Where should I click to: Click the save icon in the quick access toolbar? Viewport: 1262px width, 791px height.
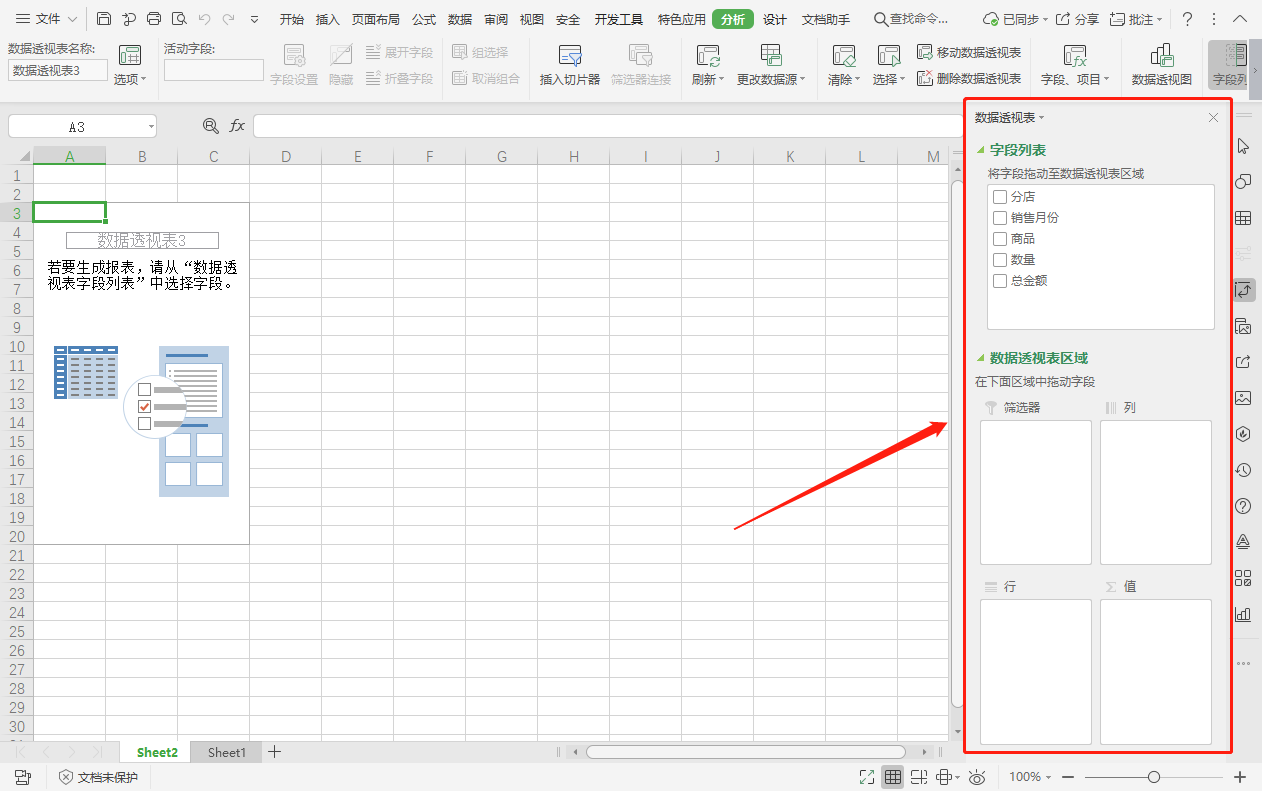click(105, 19)
